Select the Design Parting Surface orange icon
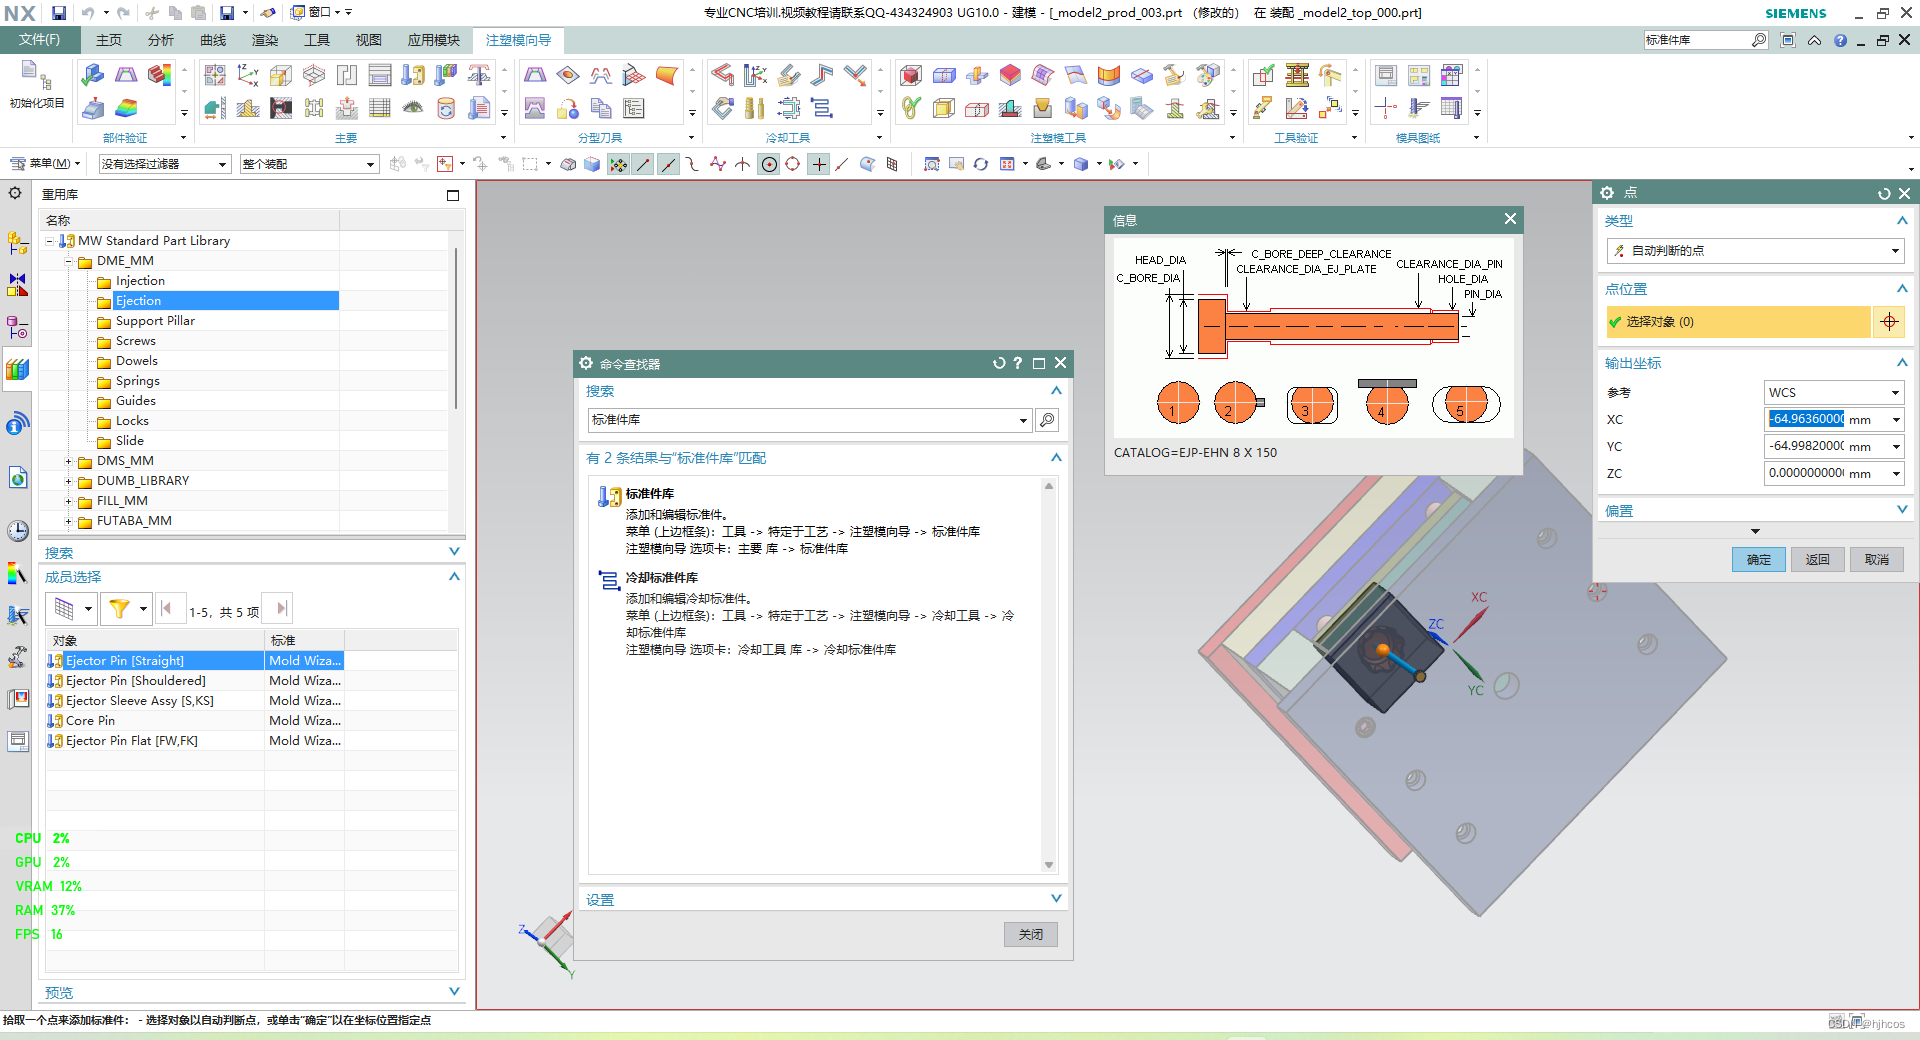Viewport: 1920px width, 1040px height. pyautogui.click(x=667, y=75)
